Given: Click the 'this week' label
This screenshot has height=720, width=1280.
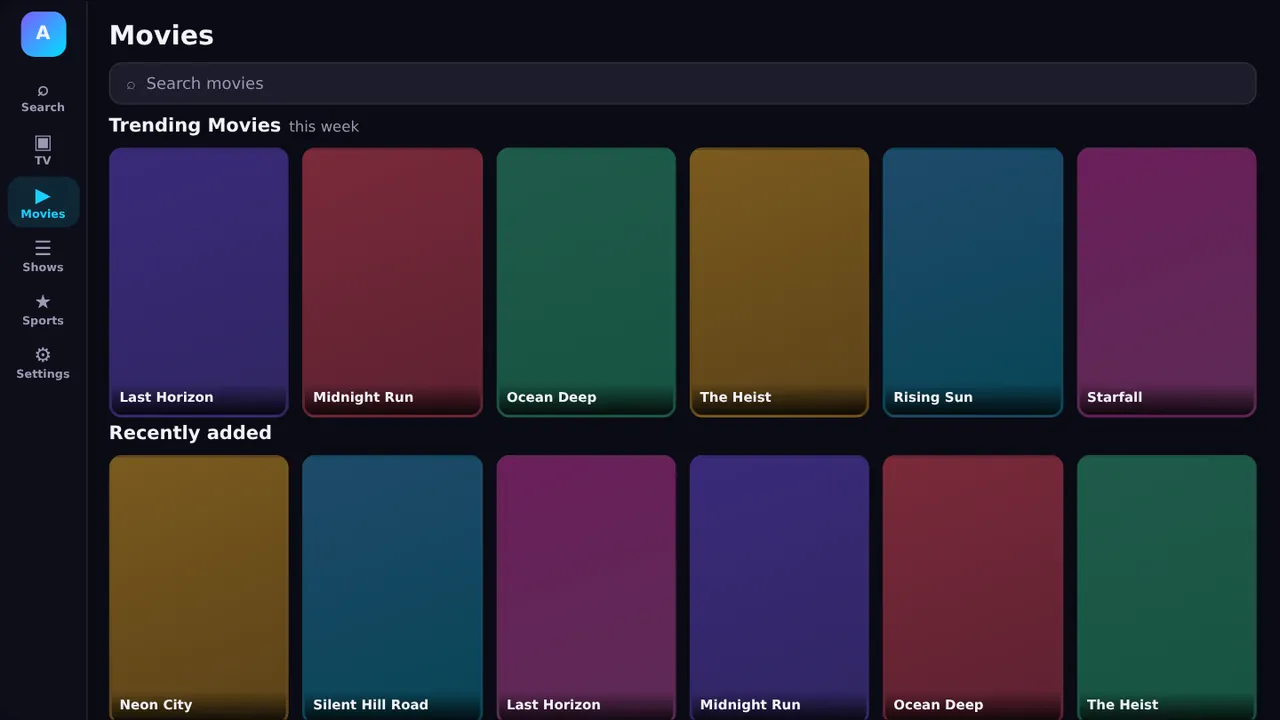Looking at the screenshot, I should 324,127.
